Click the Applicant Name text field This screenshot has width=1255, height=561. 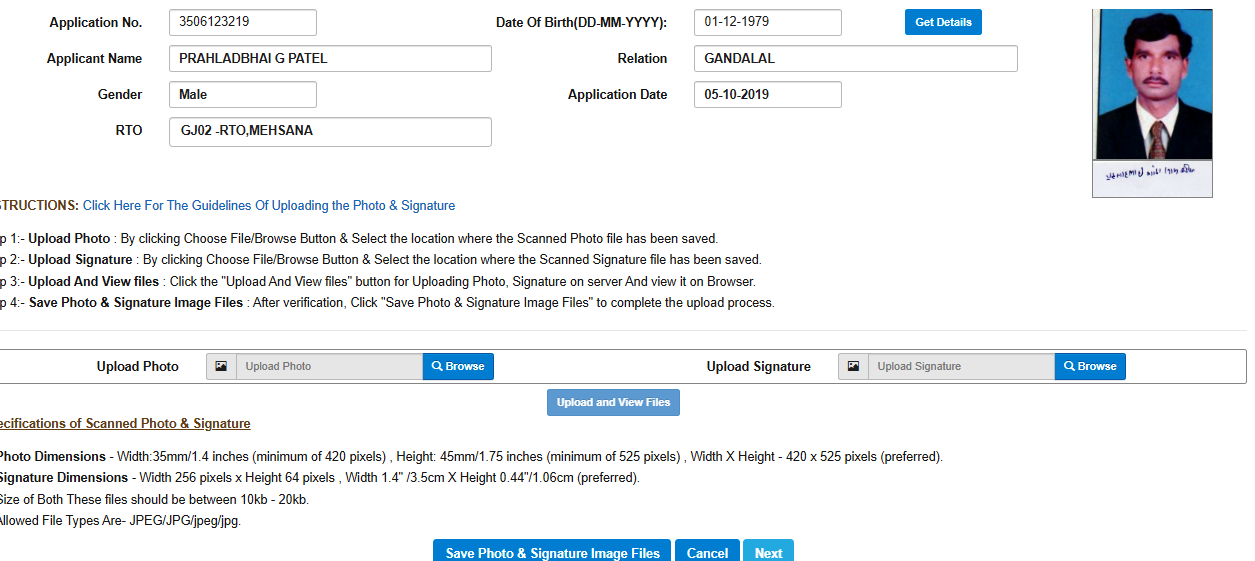click(x=330, y=58)
